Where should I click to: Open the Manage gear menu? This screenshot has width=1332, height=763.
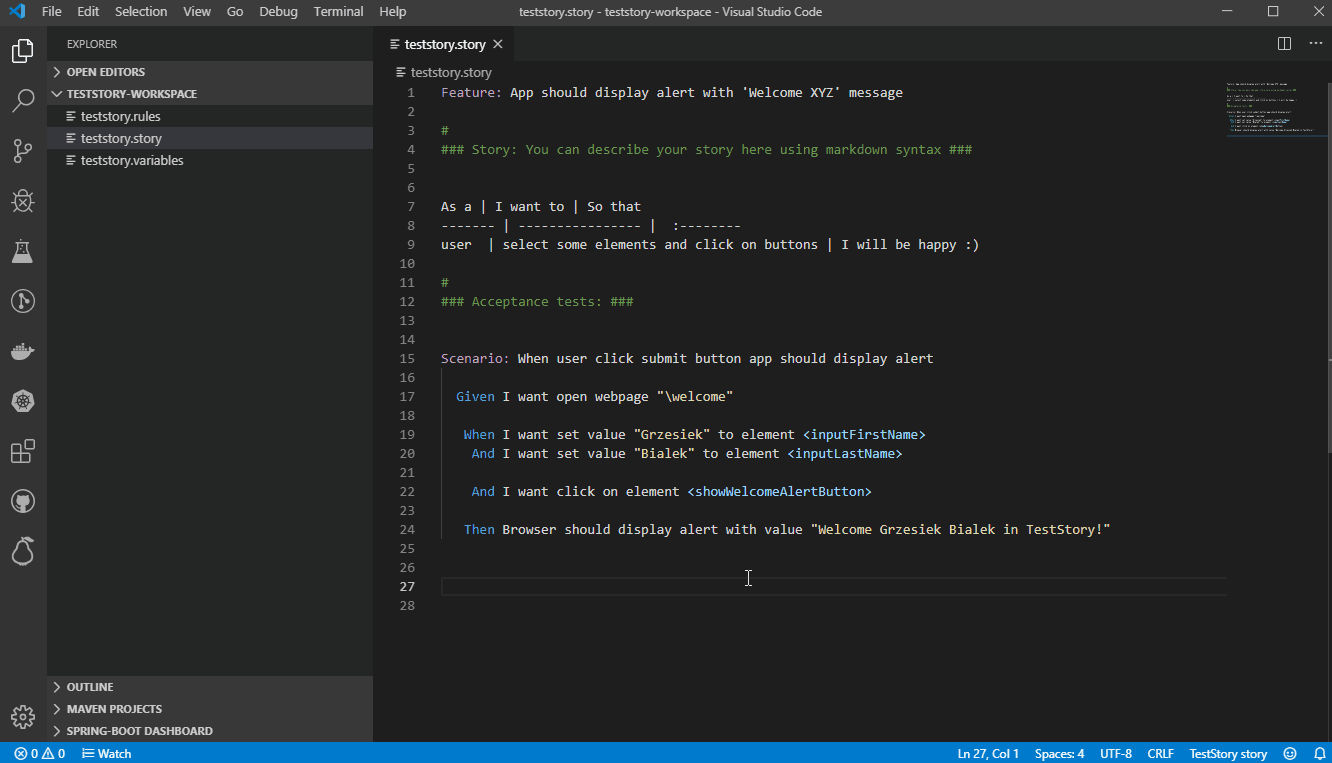click(x=23, y=717)
